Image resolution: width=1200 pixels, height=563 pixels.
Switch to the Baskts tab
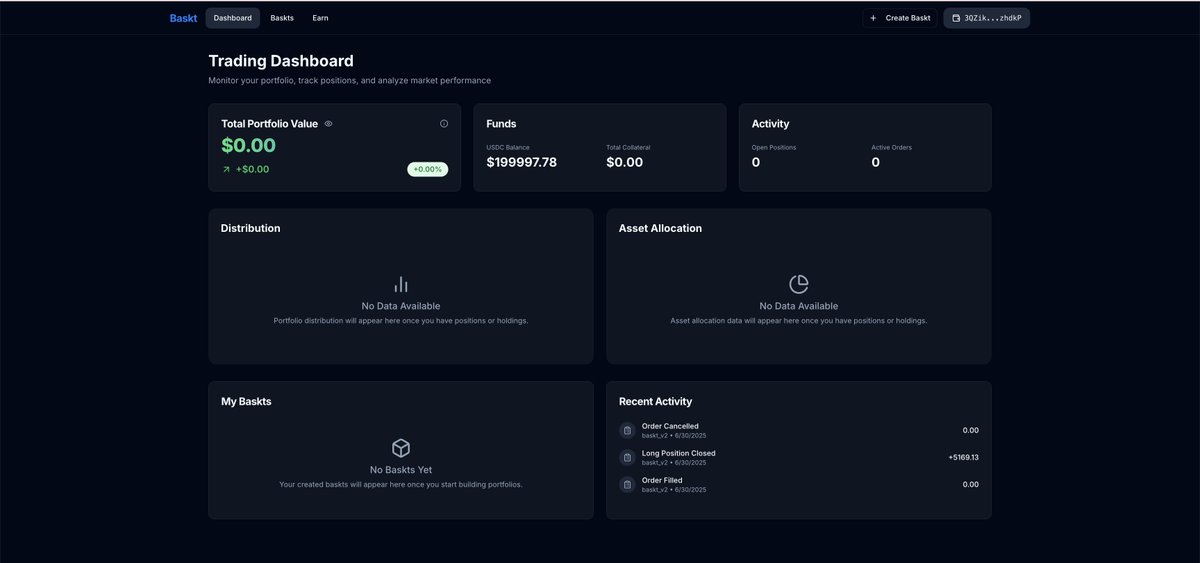(x=282, y=18)
